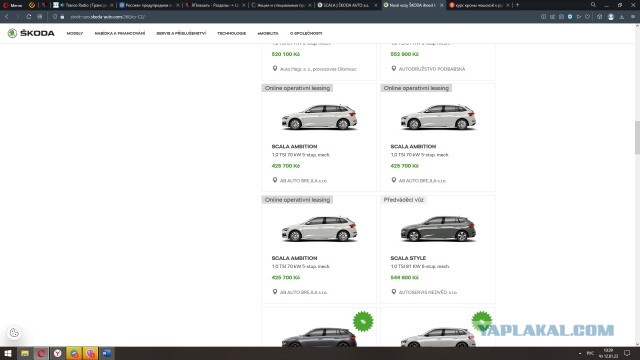Open the extensions cube icon
Viewport: 640px width, 360px height.
coord(599,17)
